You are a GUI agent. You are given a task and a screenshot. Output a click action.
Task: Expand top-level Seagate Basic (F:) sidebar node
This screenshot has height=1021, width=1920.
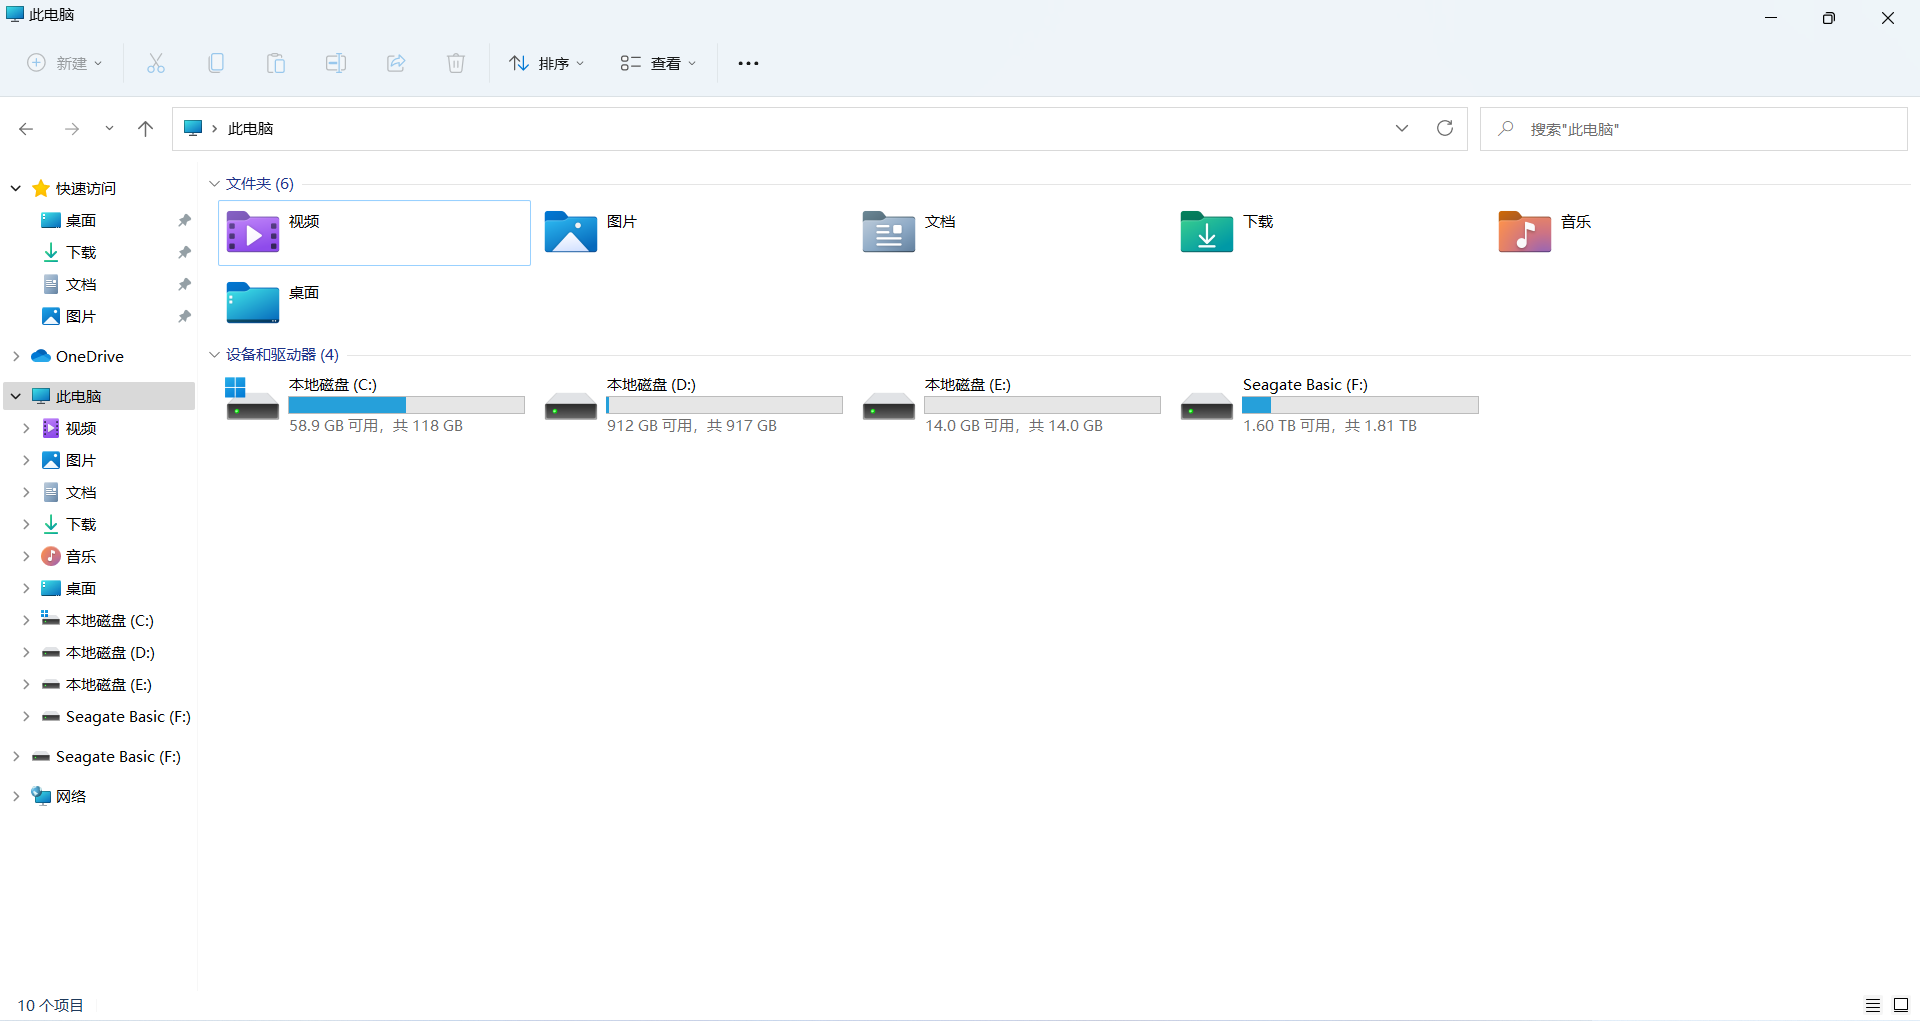tap(16, 756)
